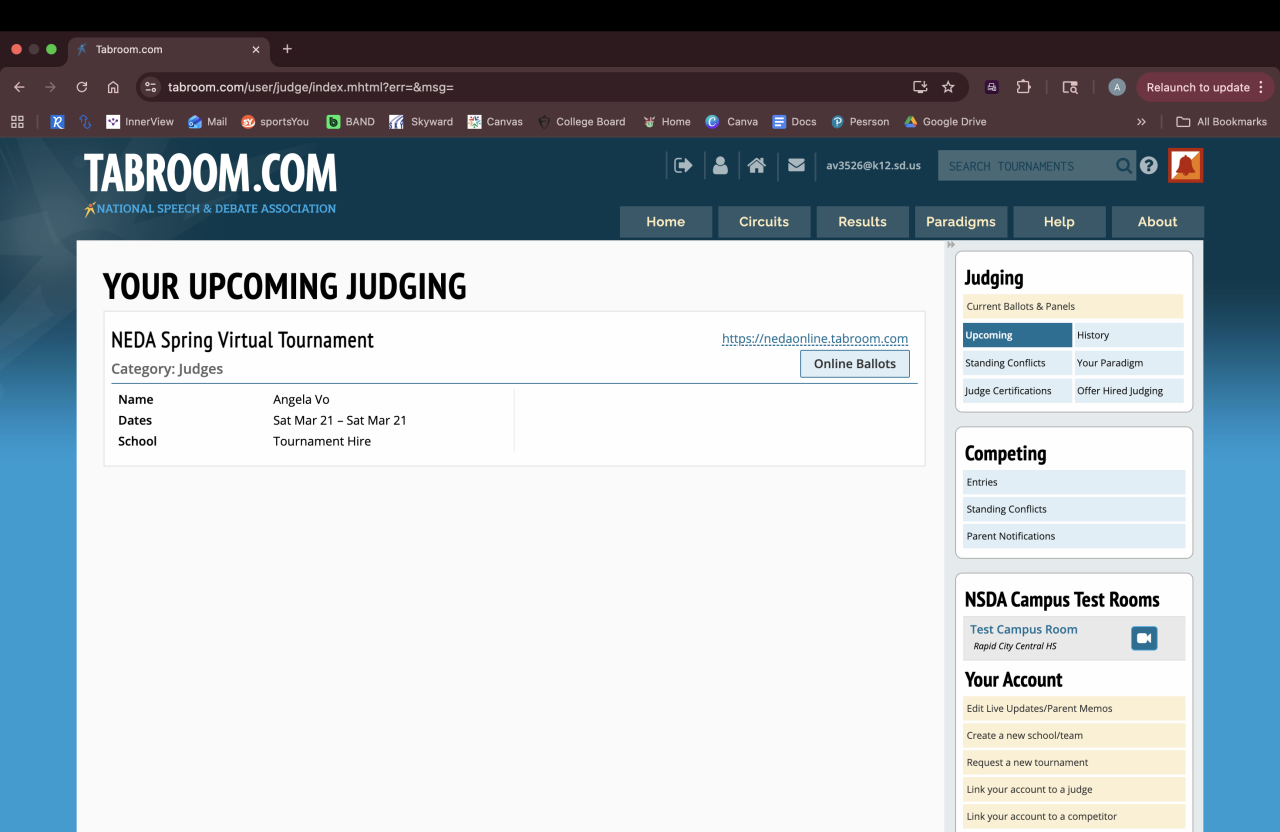Open the Paradigms navigation tab
Viewport: 1280px width, 832px height.
click(x=961, y=222)
